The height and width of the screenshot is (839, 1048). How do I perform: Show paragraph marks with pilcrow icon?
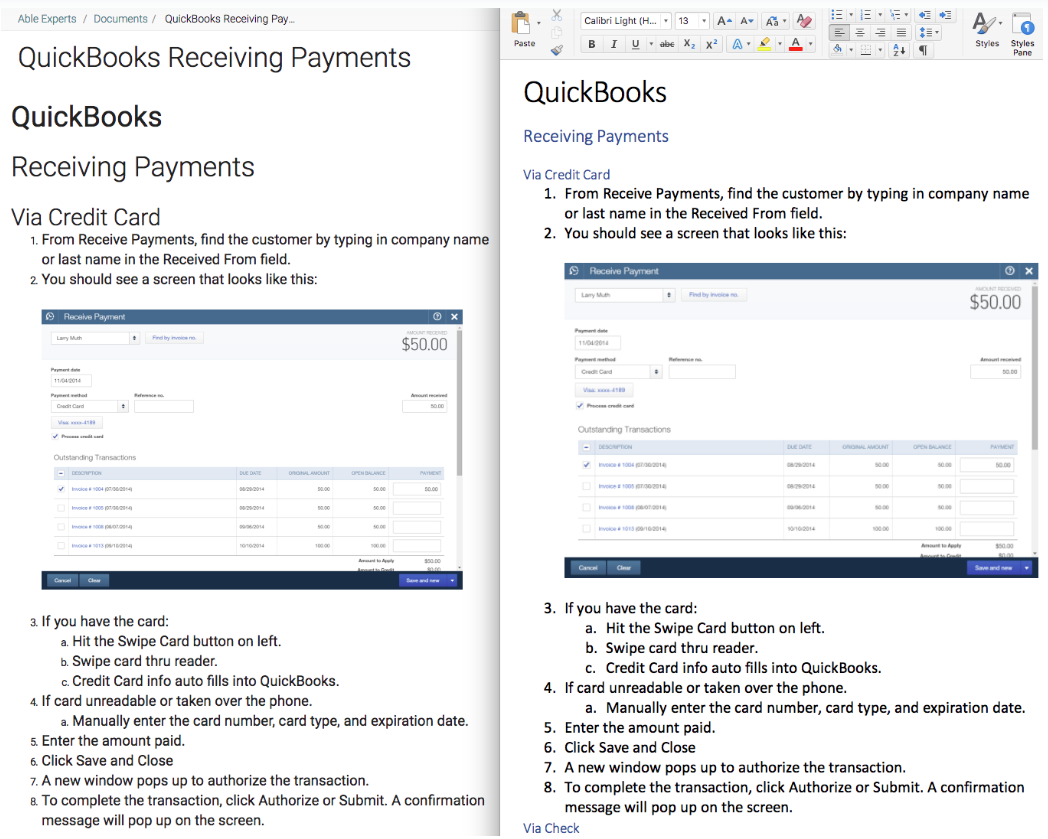pyautogui.click(x=922, y=50)
